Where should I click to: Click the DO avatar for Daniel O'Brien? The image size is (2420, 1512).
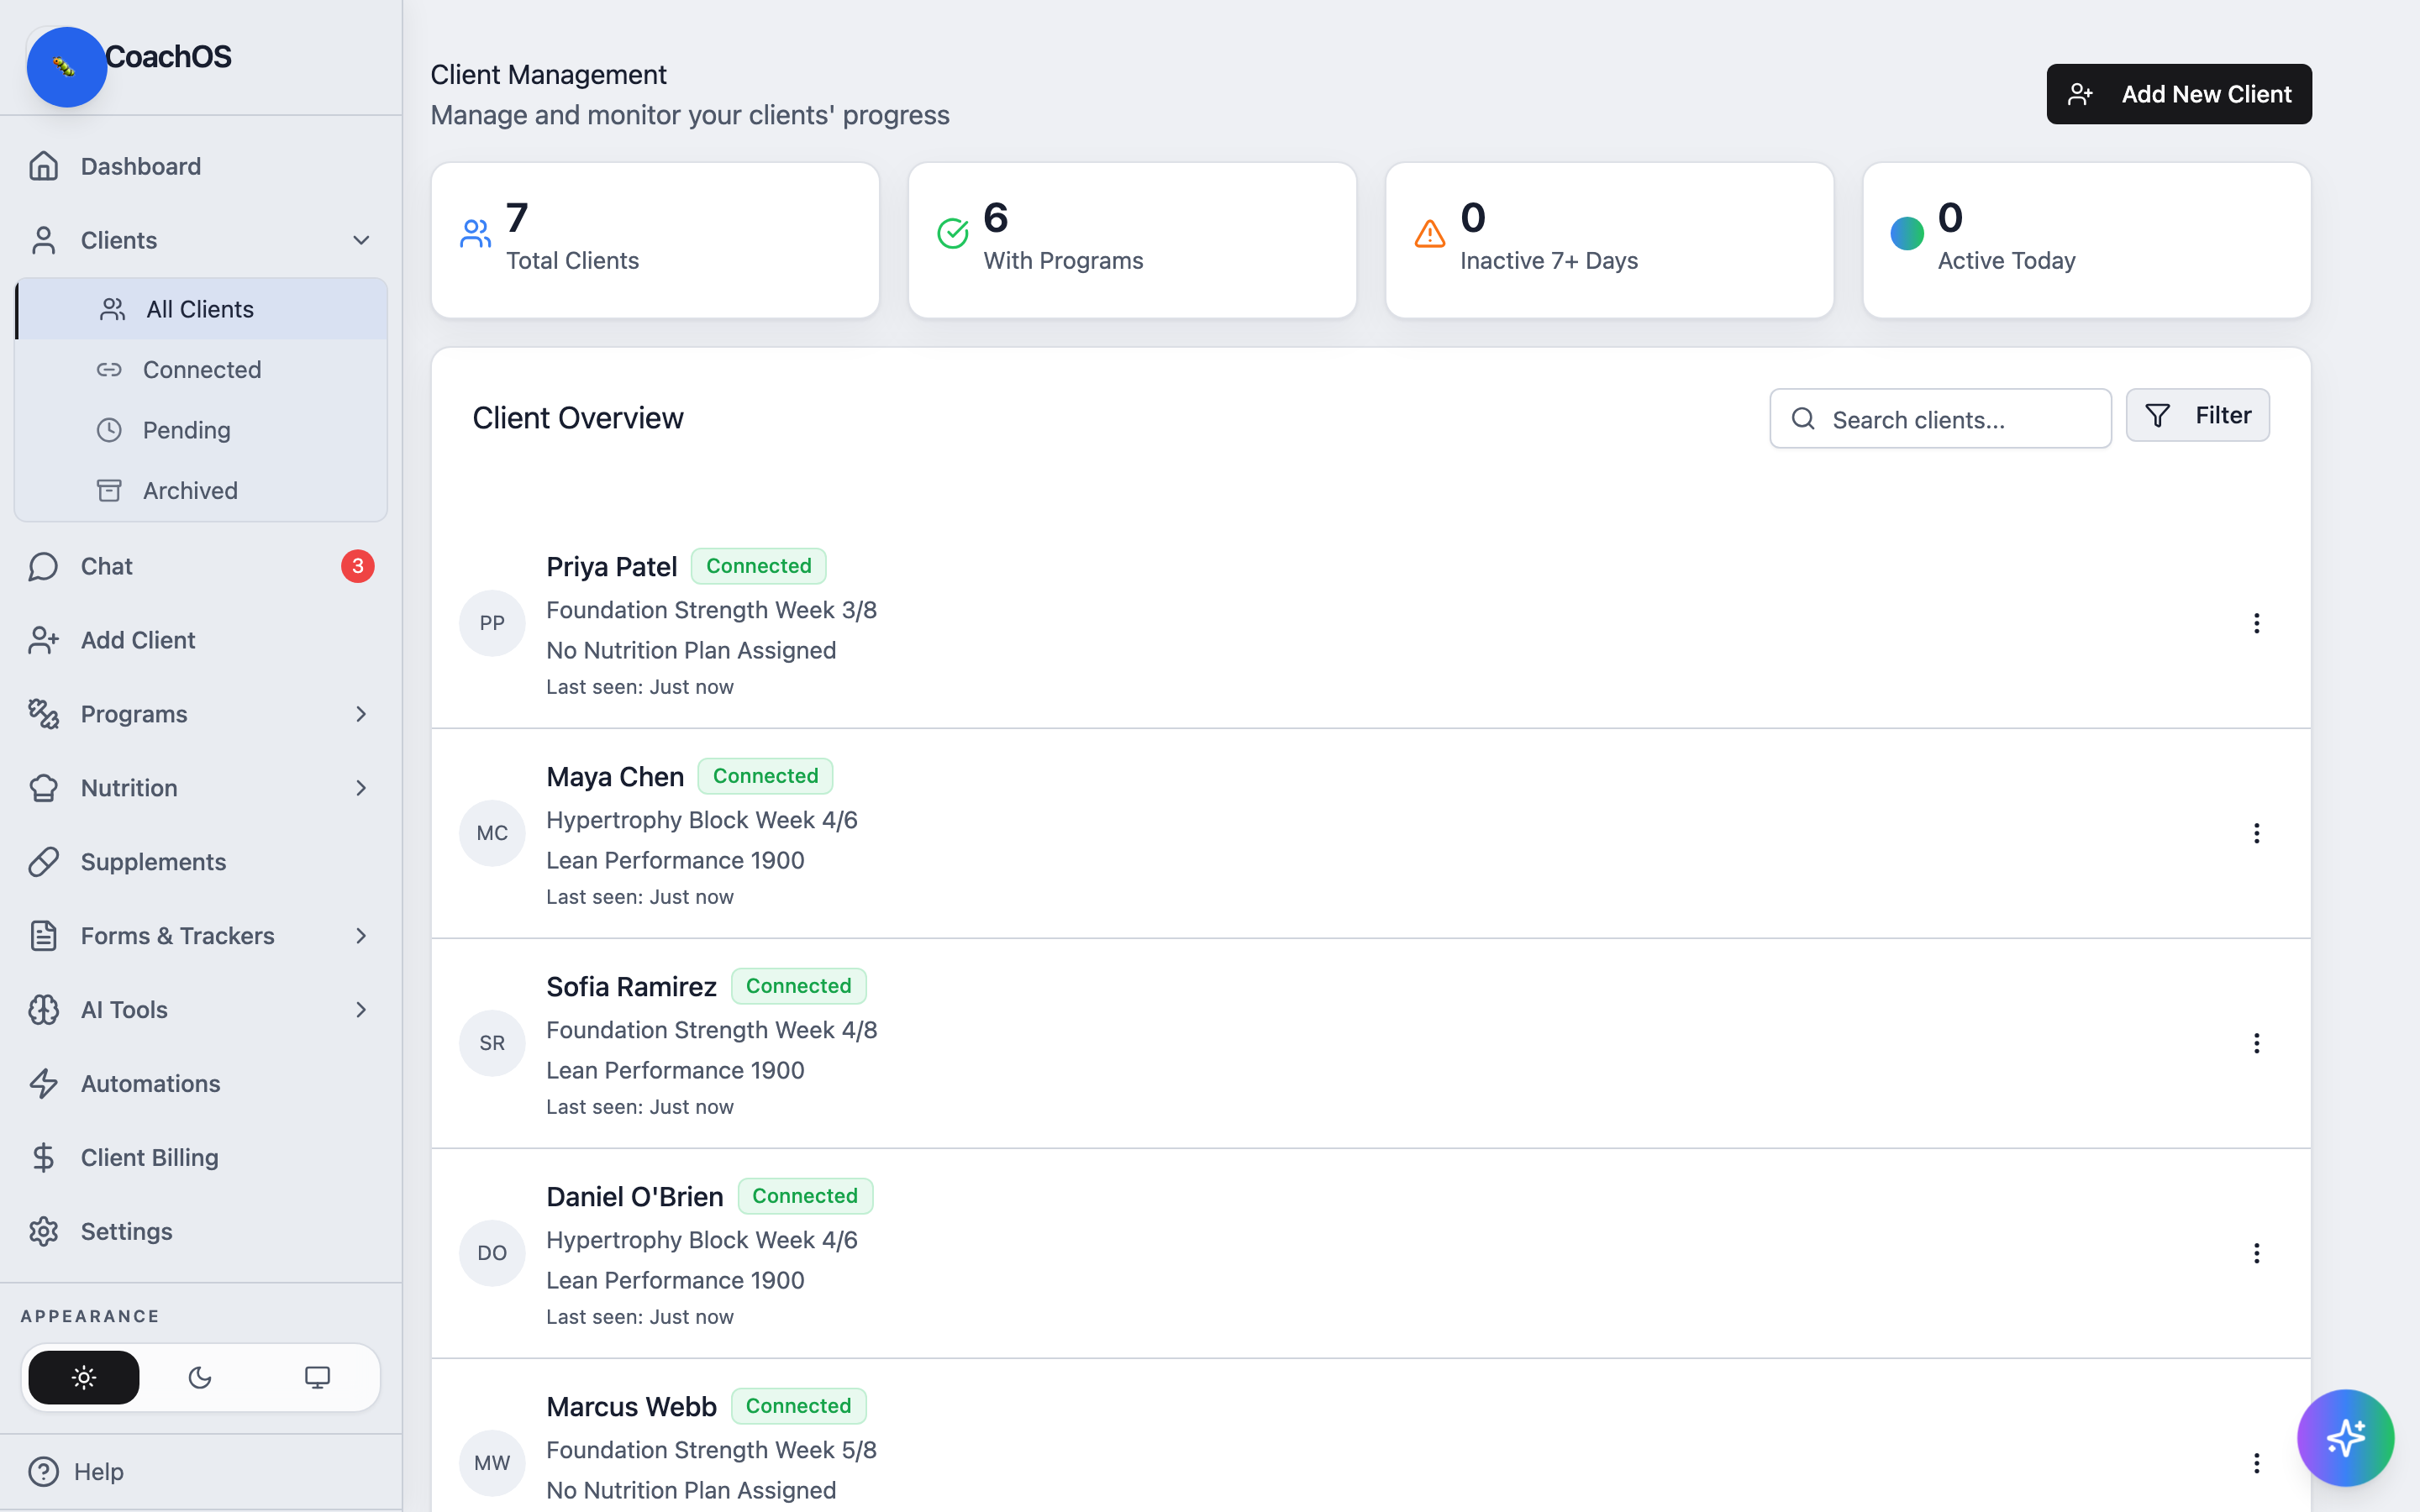pos(492,1253)
